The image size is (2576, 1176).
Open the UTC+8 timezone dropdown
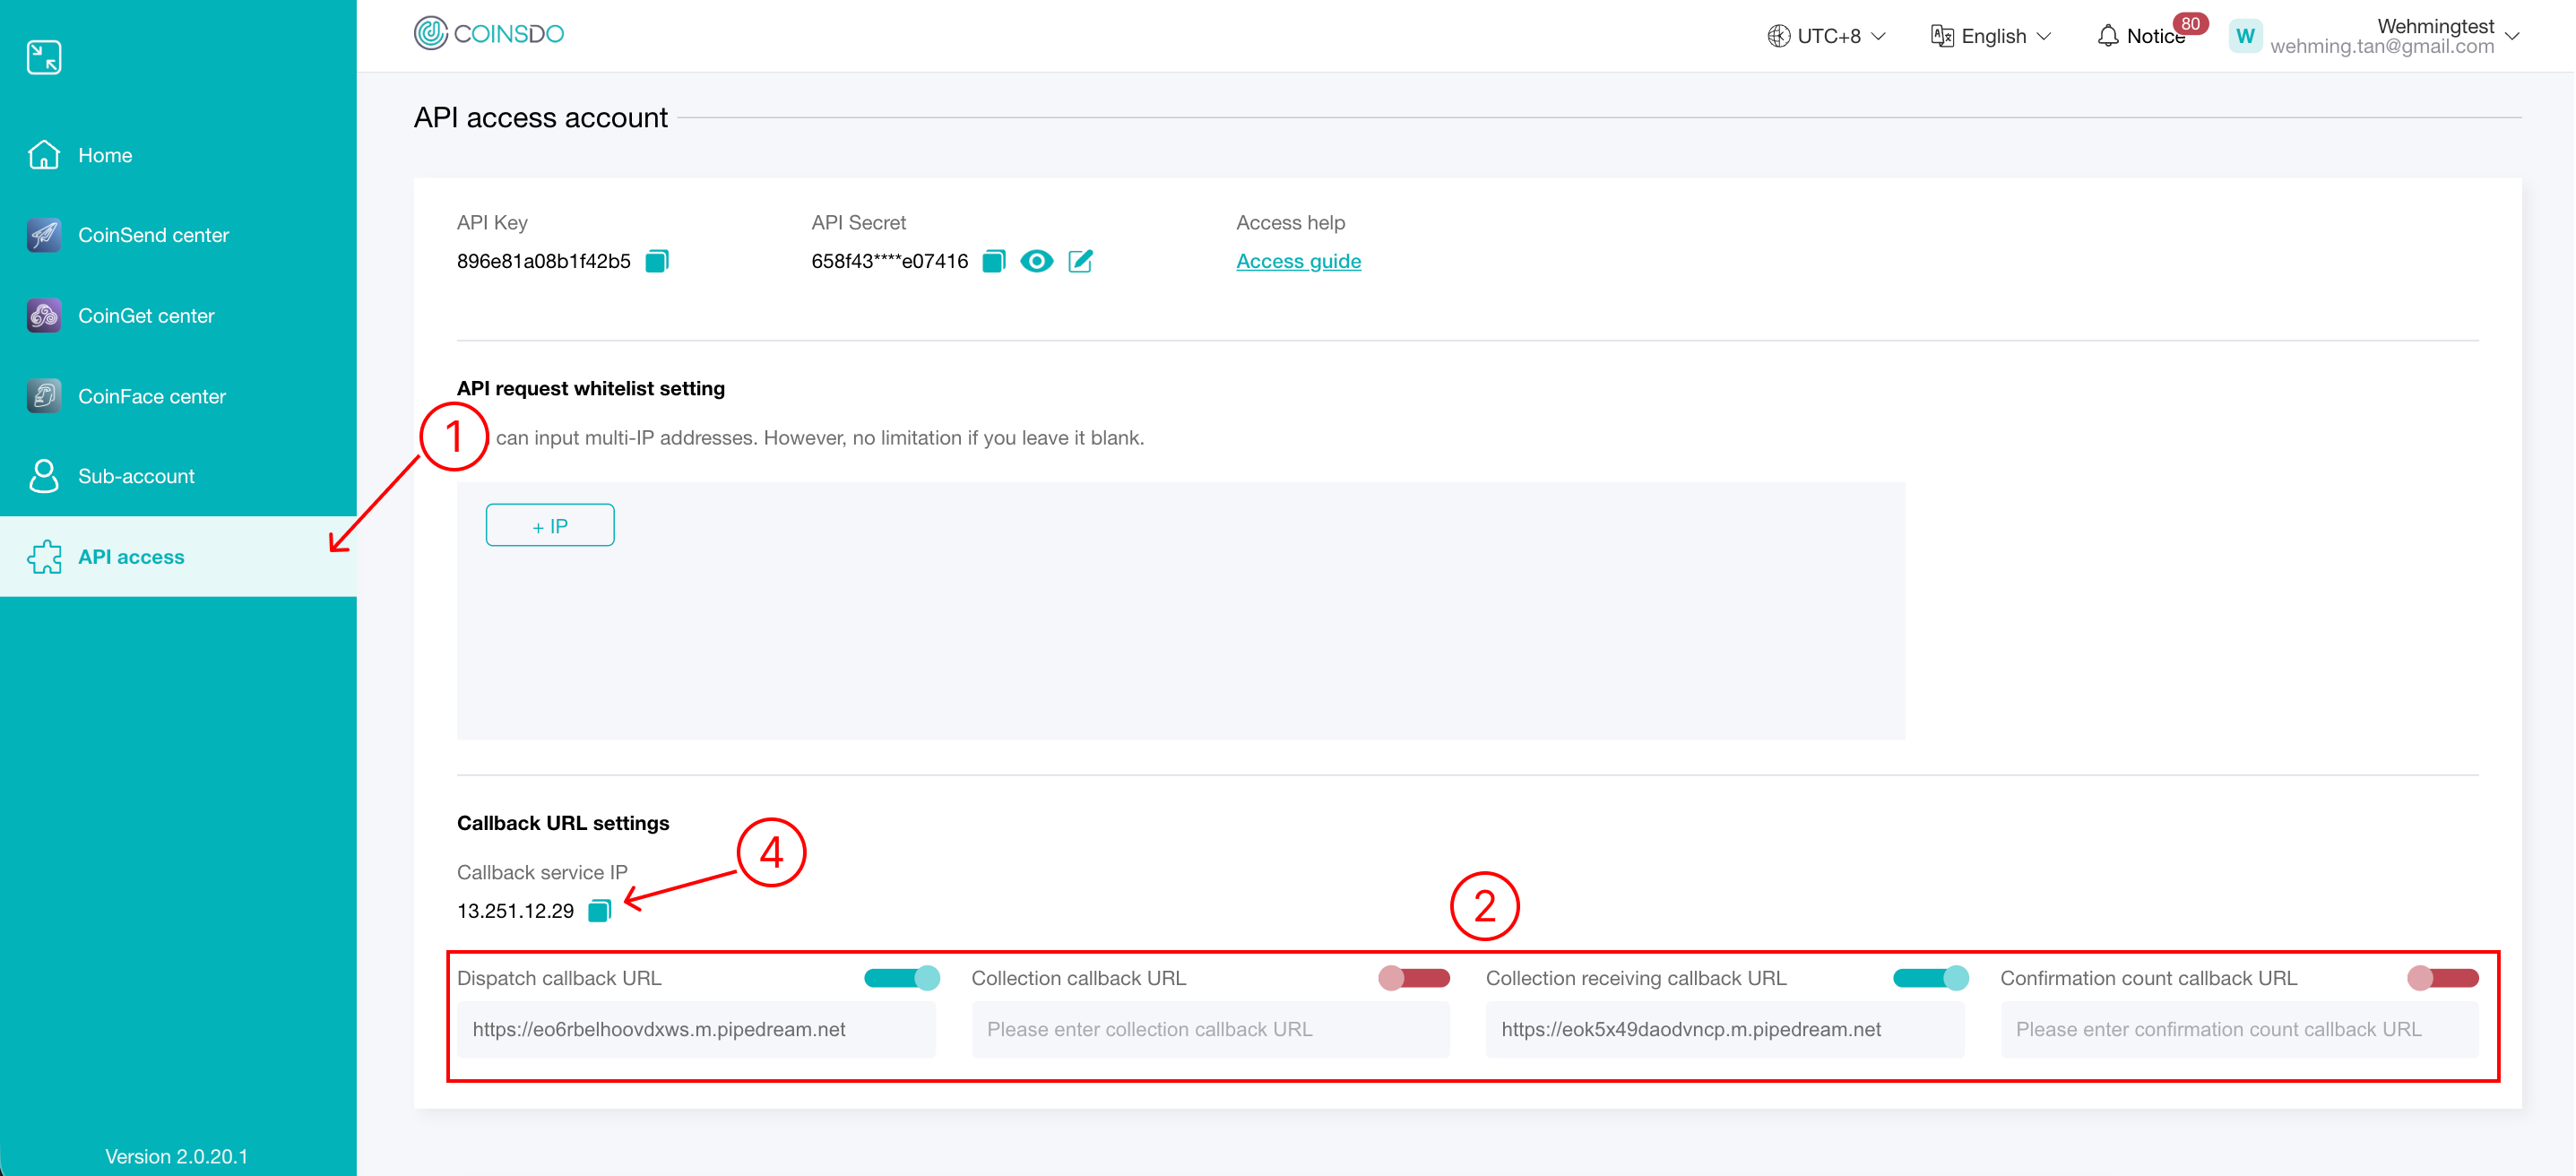pos(1826,36)
